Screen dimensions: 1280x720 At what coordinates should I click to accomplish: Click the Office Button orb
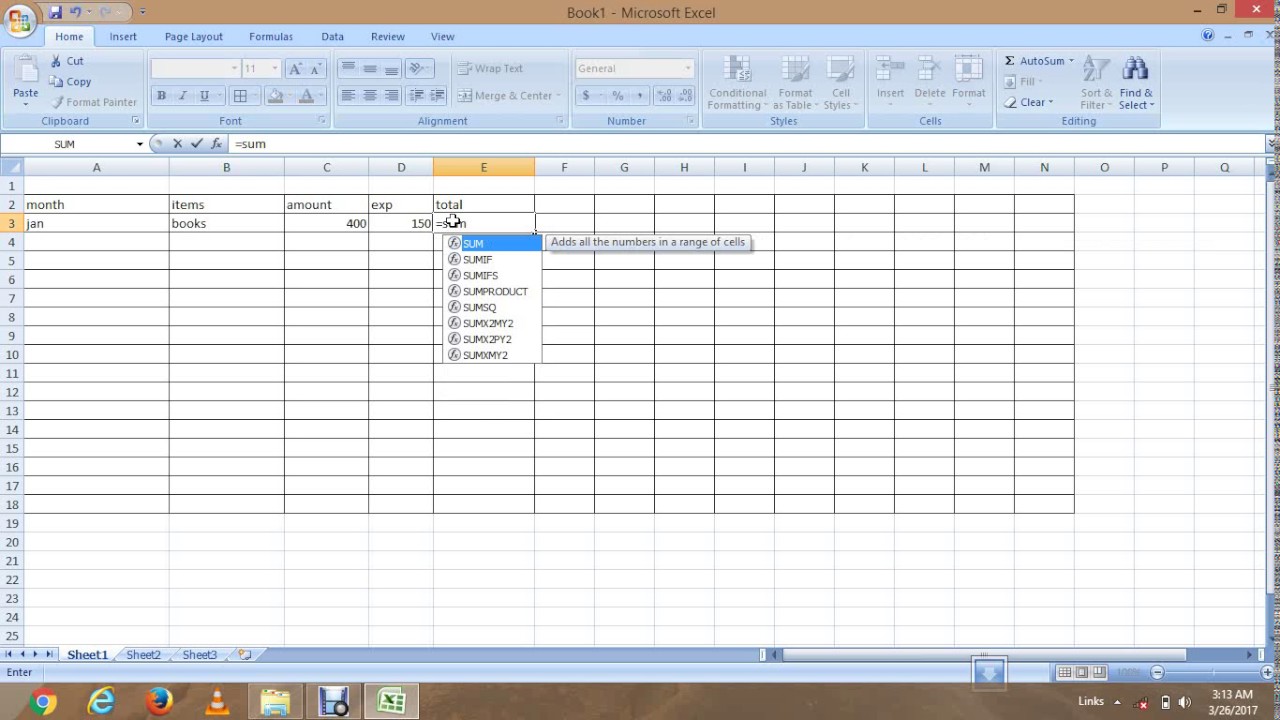(19, 20)
